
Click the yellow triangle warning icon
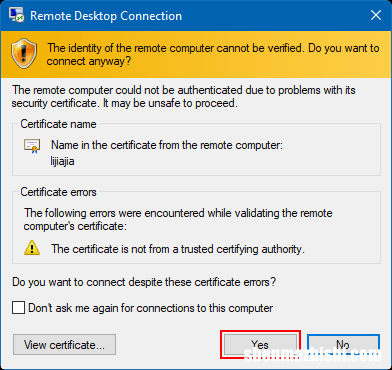[32, 249]
